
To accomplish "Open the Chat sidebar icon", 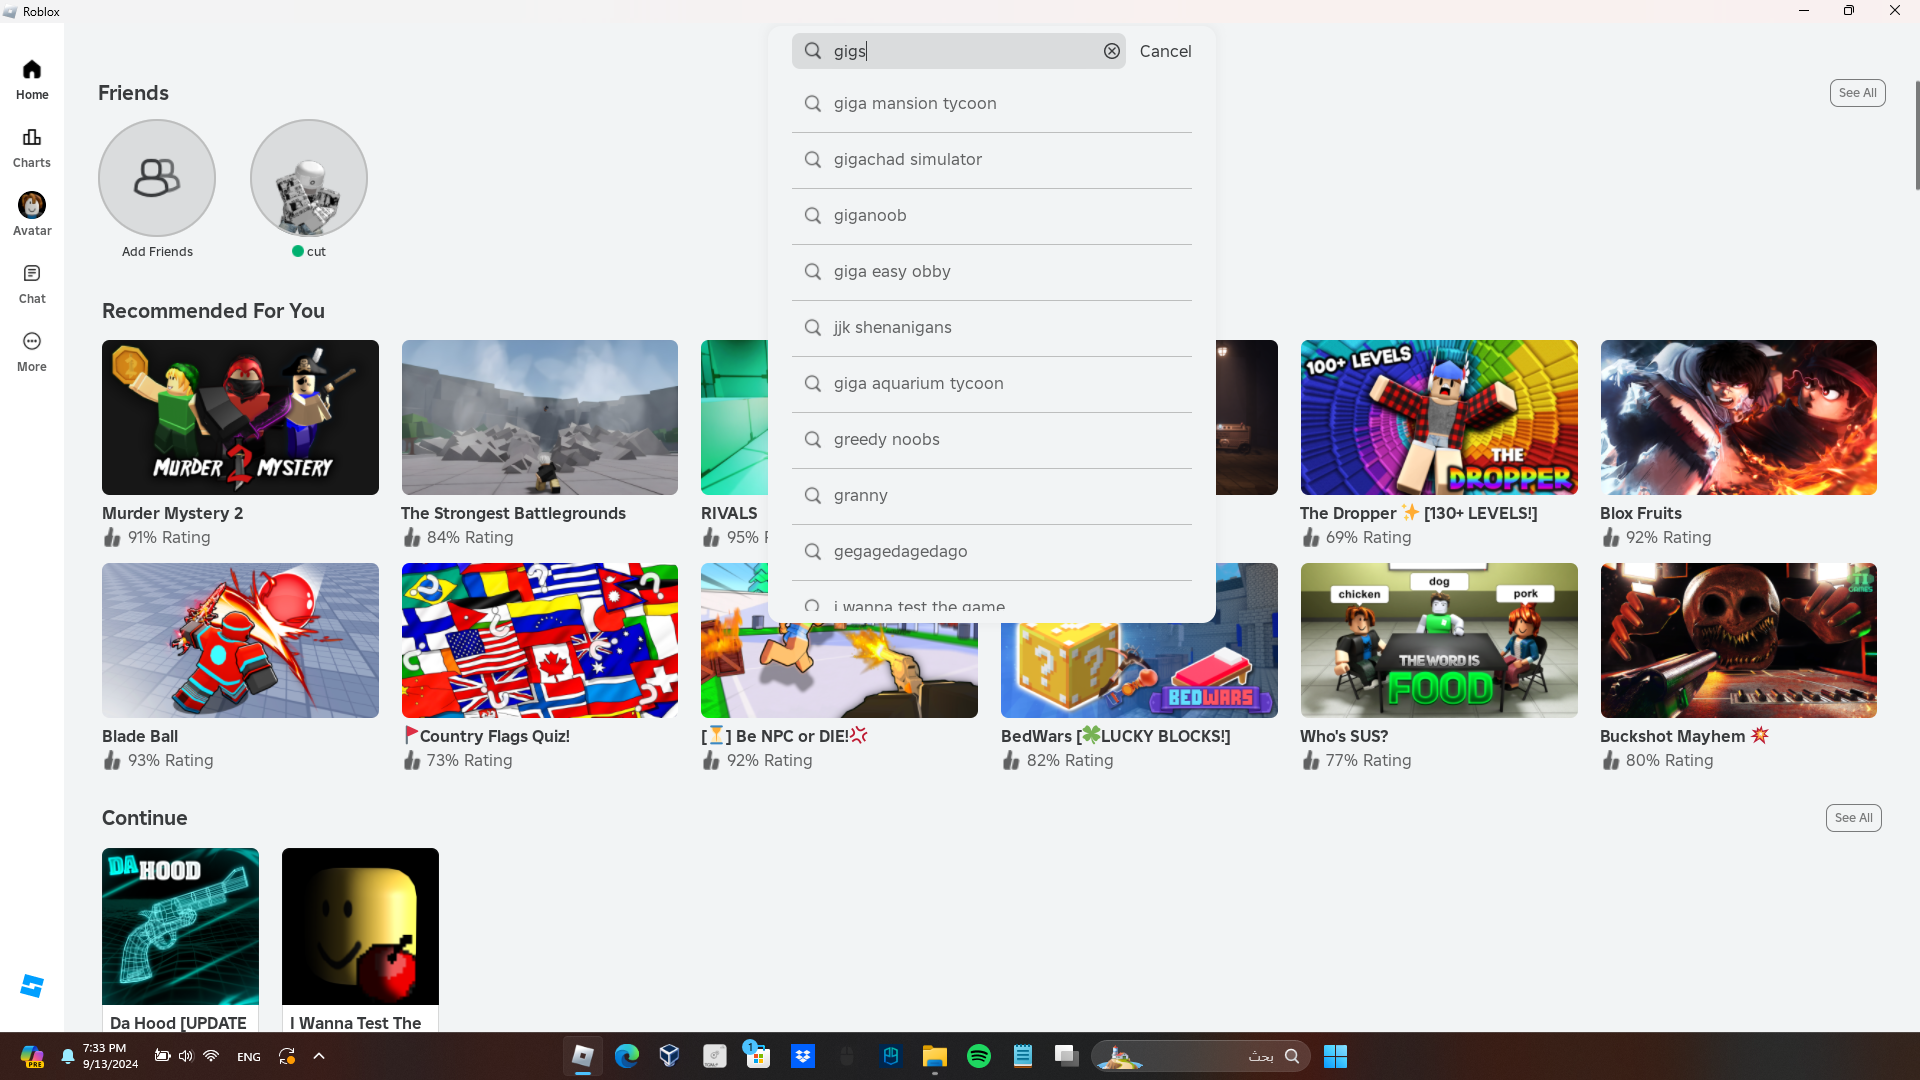I will (x=32, y=283).
